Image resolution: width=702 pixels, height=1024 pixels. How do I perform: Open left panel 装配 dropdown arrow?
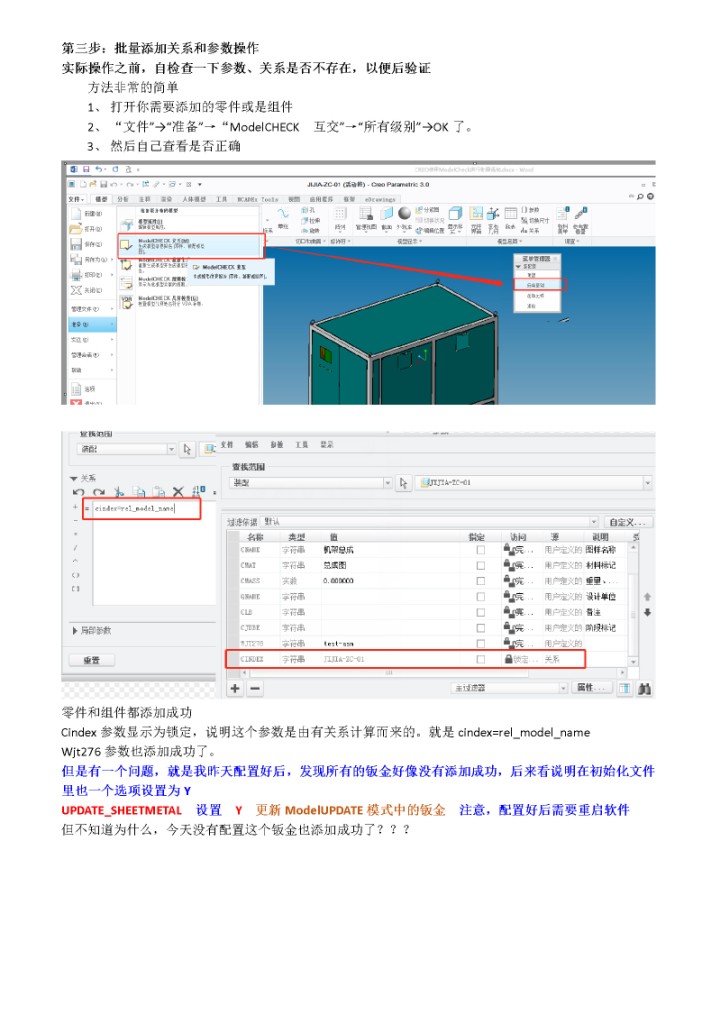(x=171, y=449)
